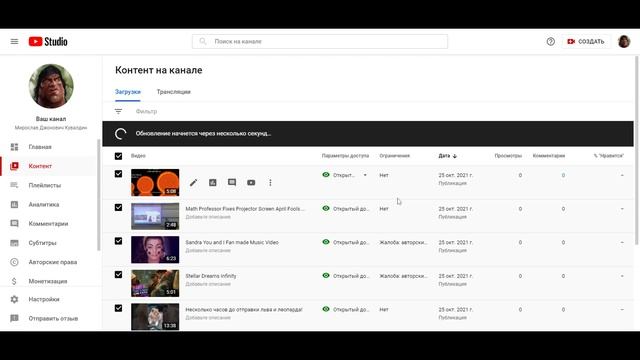This screenshot has height=360, width=640.
Task: Open Субтитры in the sidebar
Action: tap(42, 243)
